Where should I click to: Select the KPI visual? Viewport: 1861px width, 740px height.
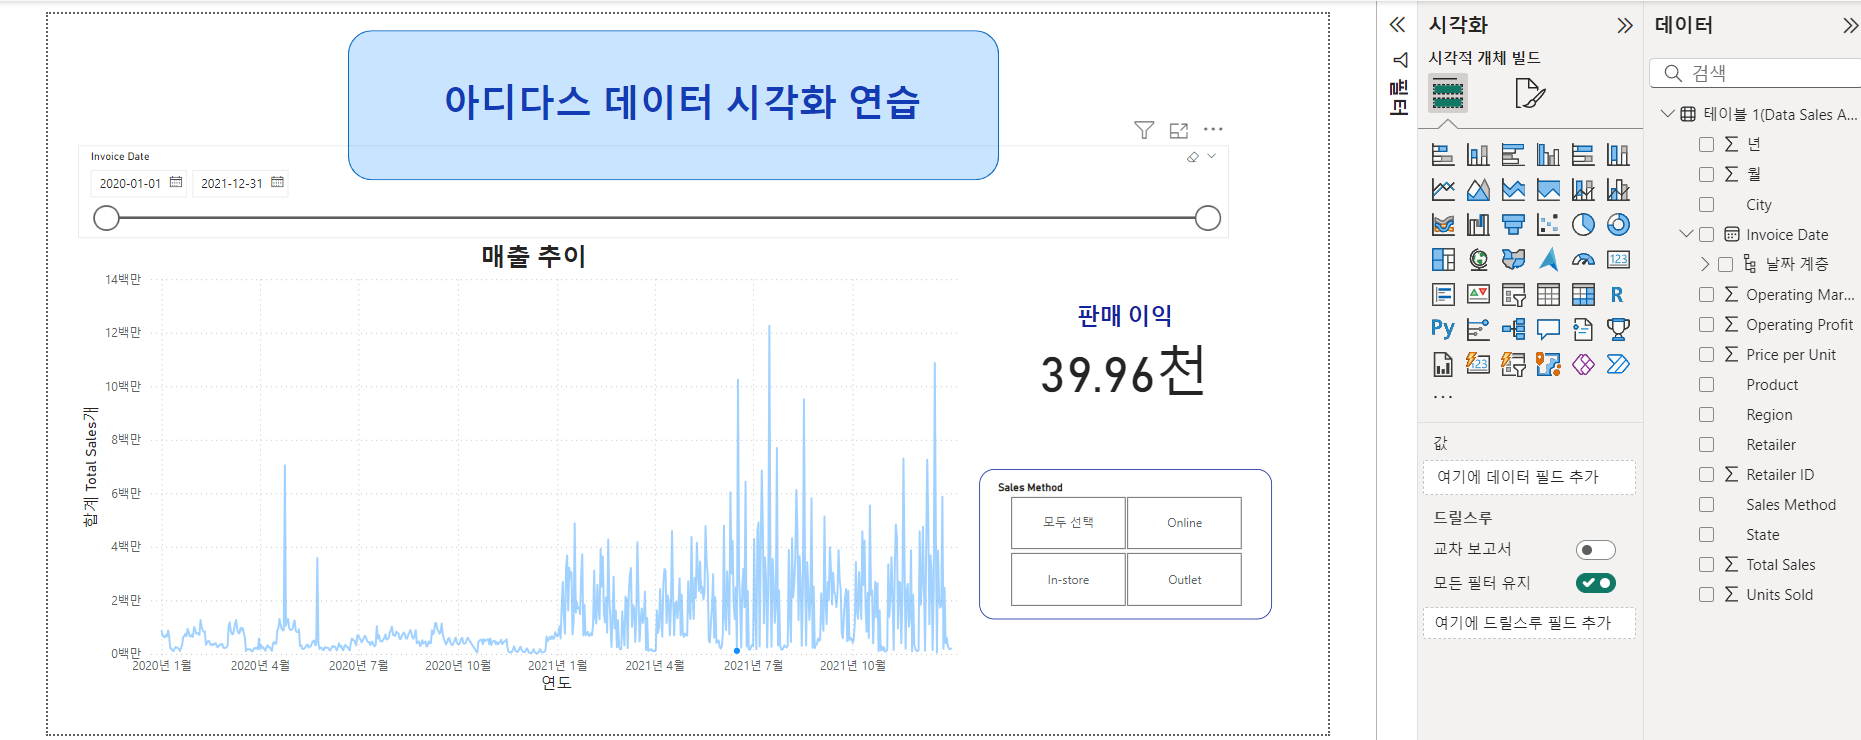coord(1478,295)
